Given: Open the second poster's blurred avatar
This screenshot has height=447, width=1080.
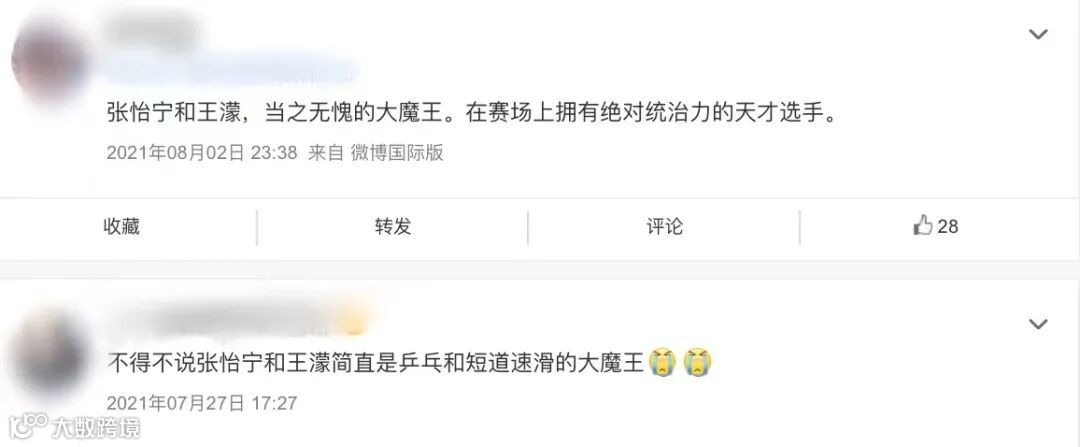Looking at the screenshot, I should click(x=50, y=353).
